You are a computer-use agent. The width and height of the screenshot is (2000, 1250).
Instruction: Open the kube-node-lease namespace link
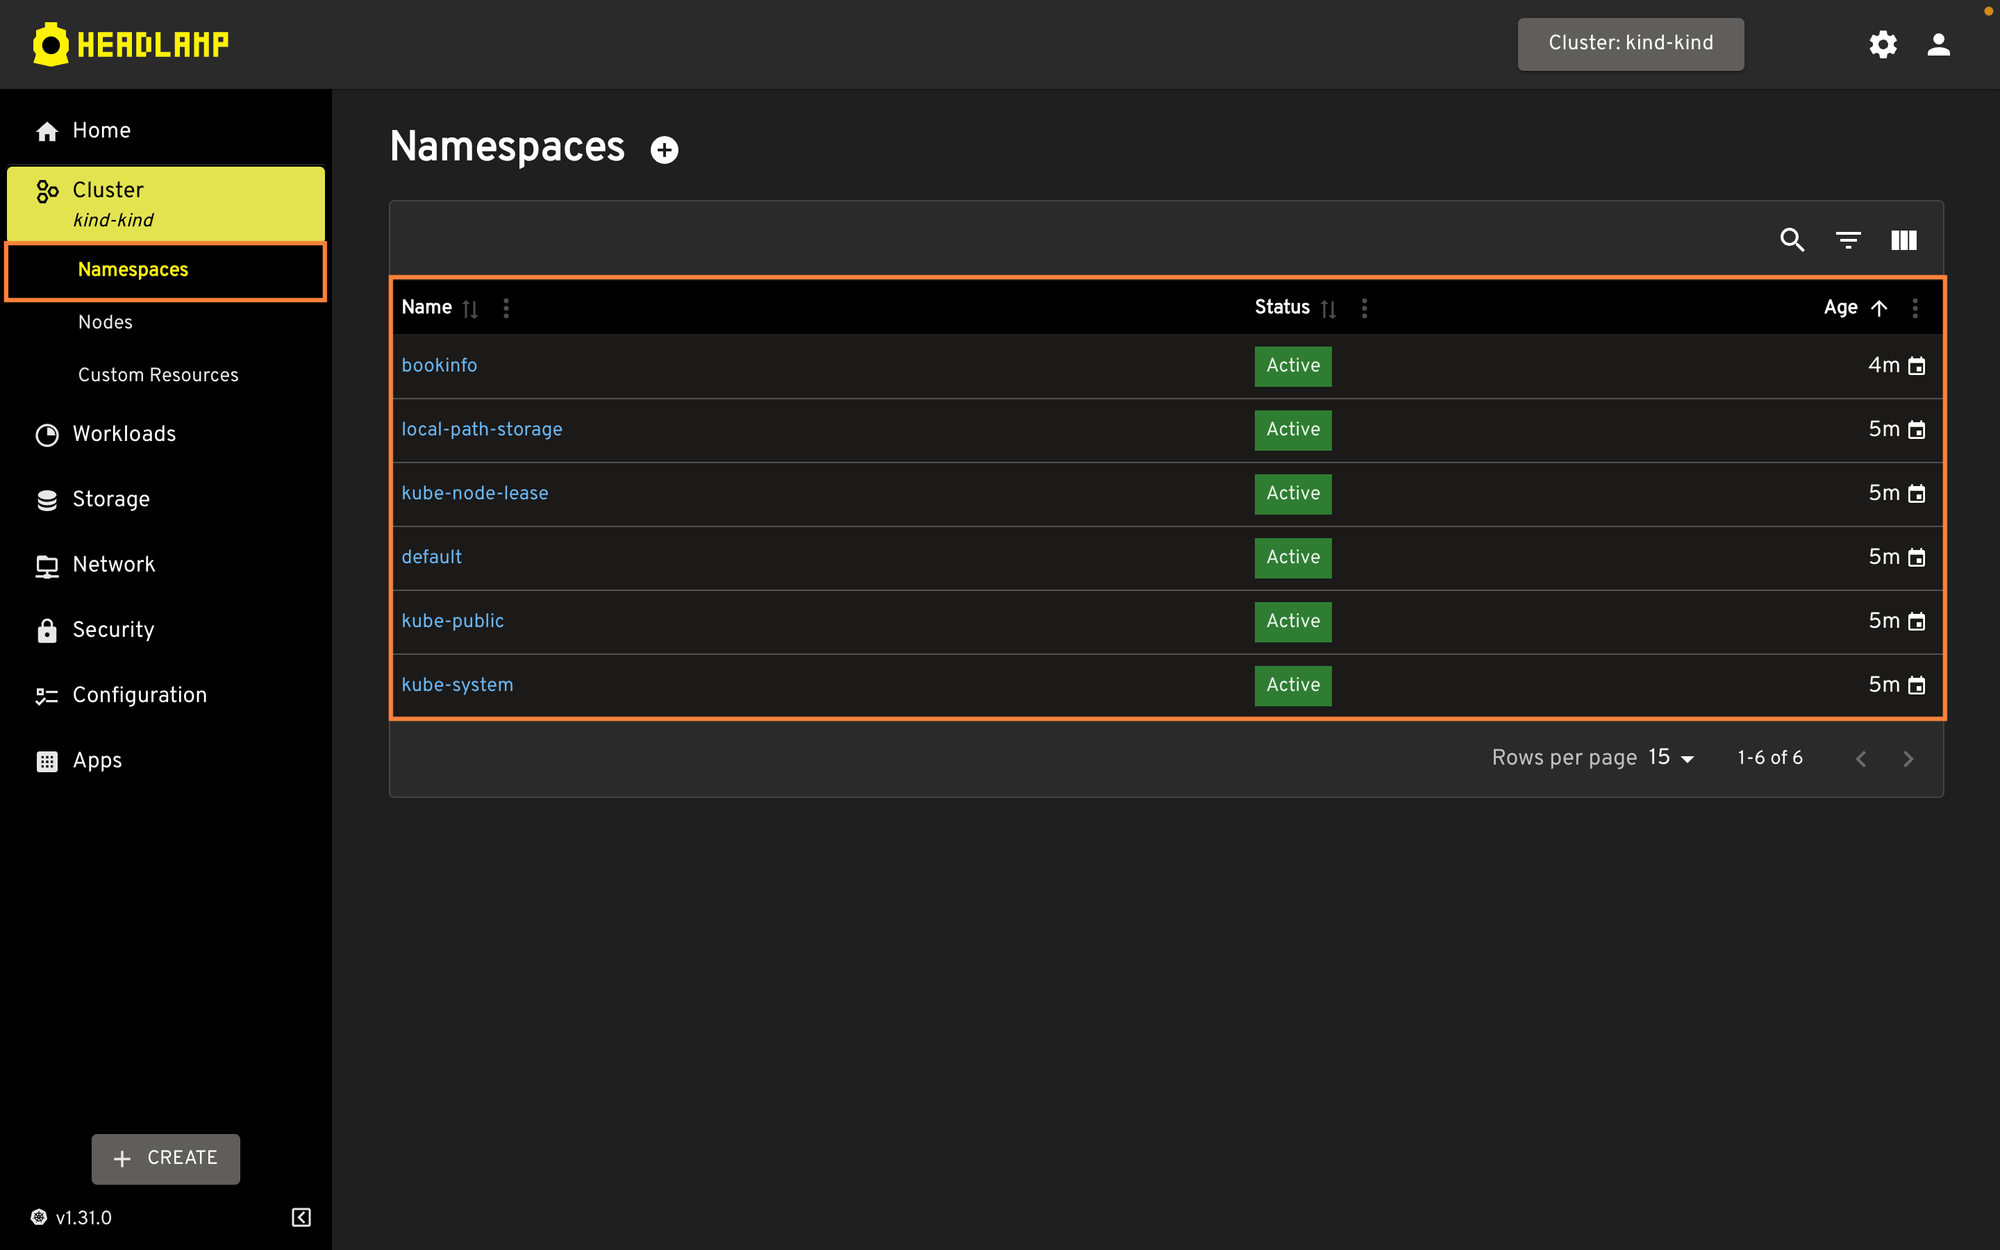pyautogui.click(x=475, y=493)
